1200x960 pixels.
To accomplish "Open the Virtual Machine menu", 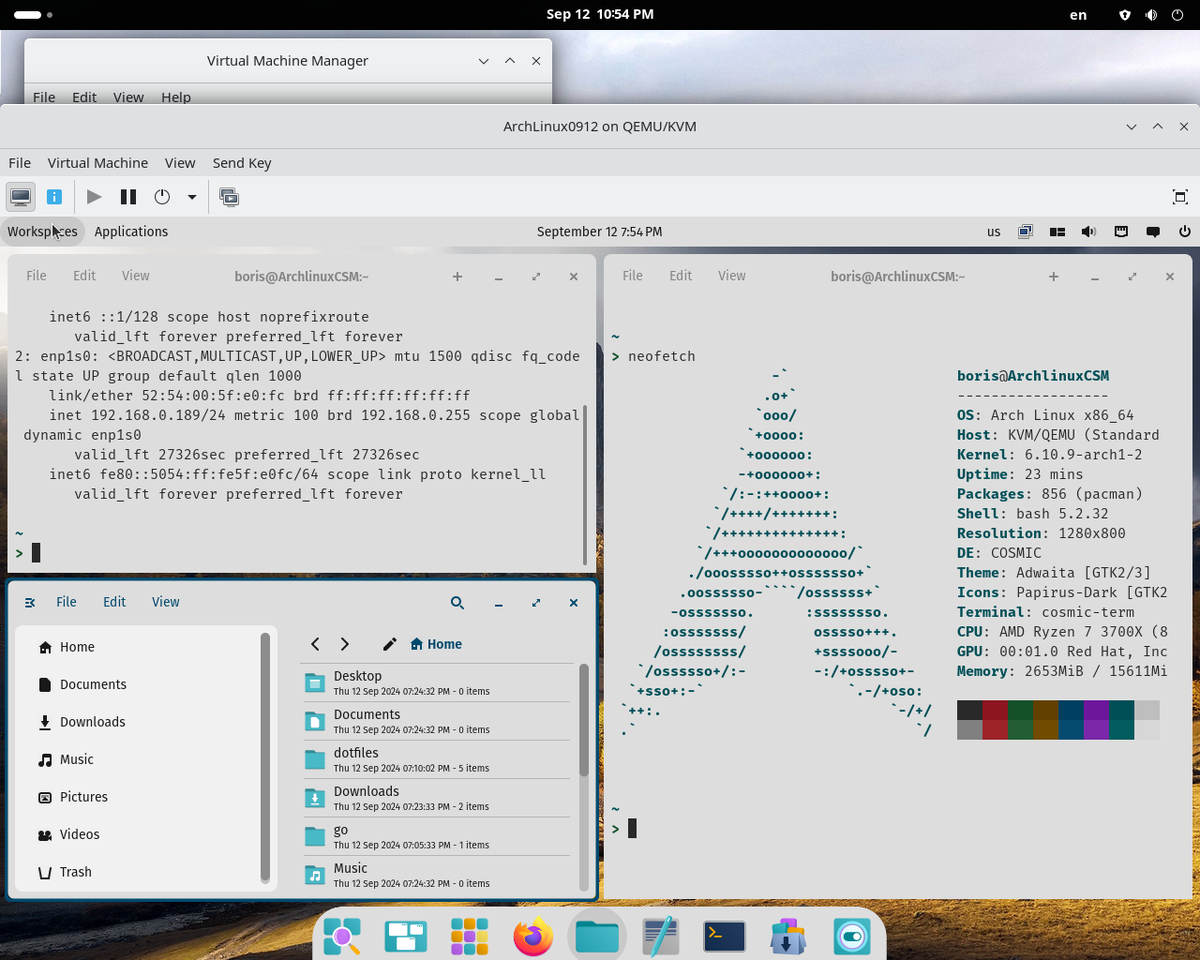I will pos(98,163).
